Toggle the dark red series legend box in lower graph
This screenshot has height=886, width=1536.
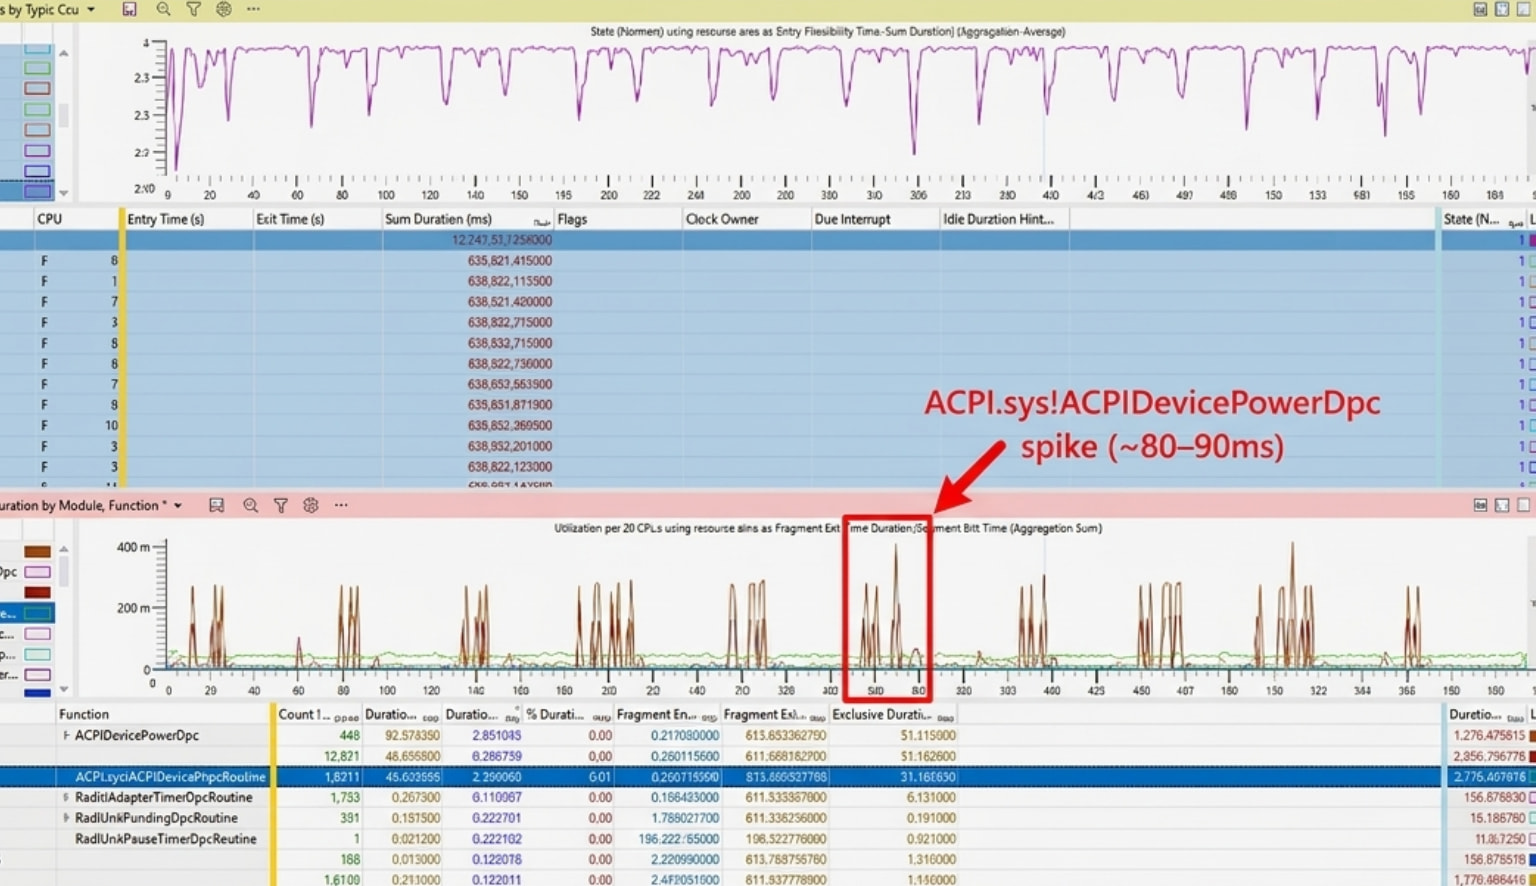point(37,592)
